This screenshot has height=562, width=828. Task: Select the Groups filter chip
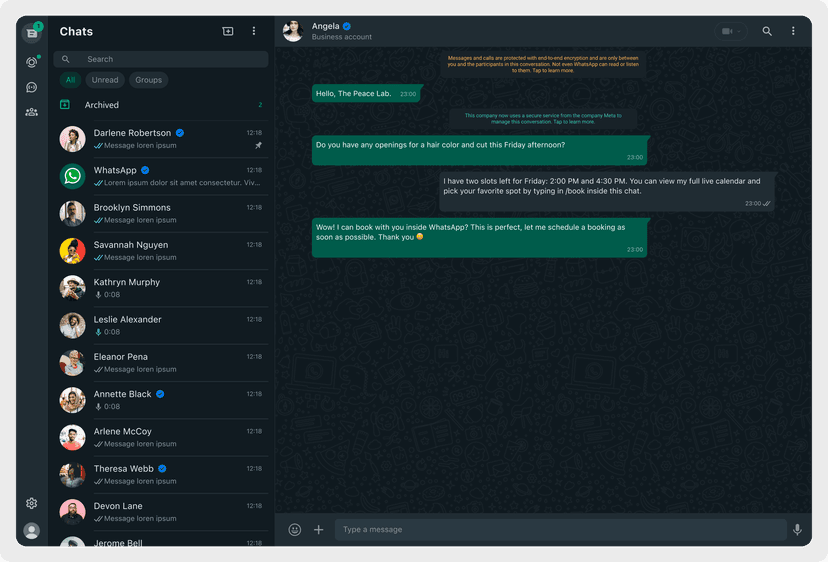(148, 80)
